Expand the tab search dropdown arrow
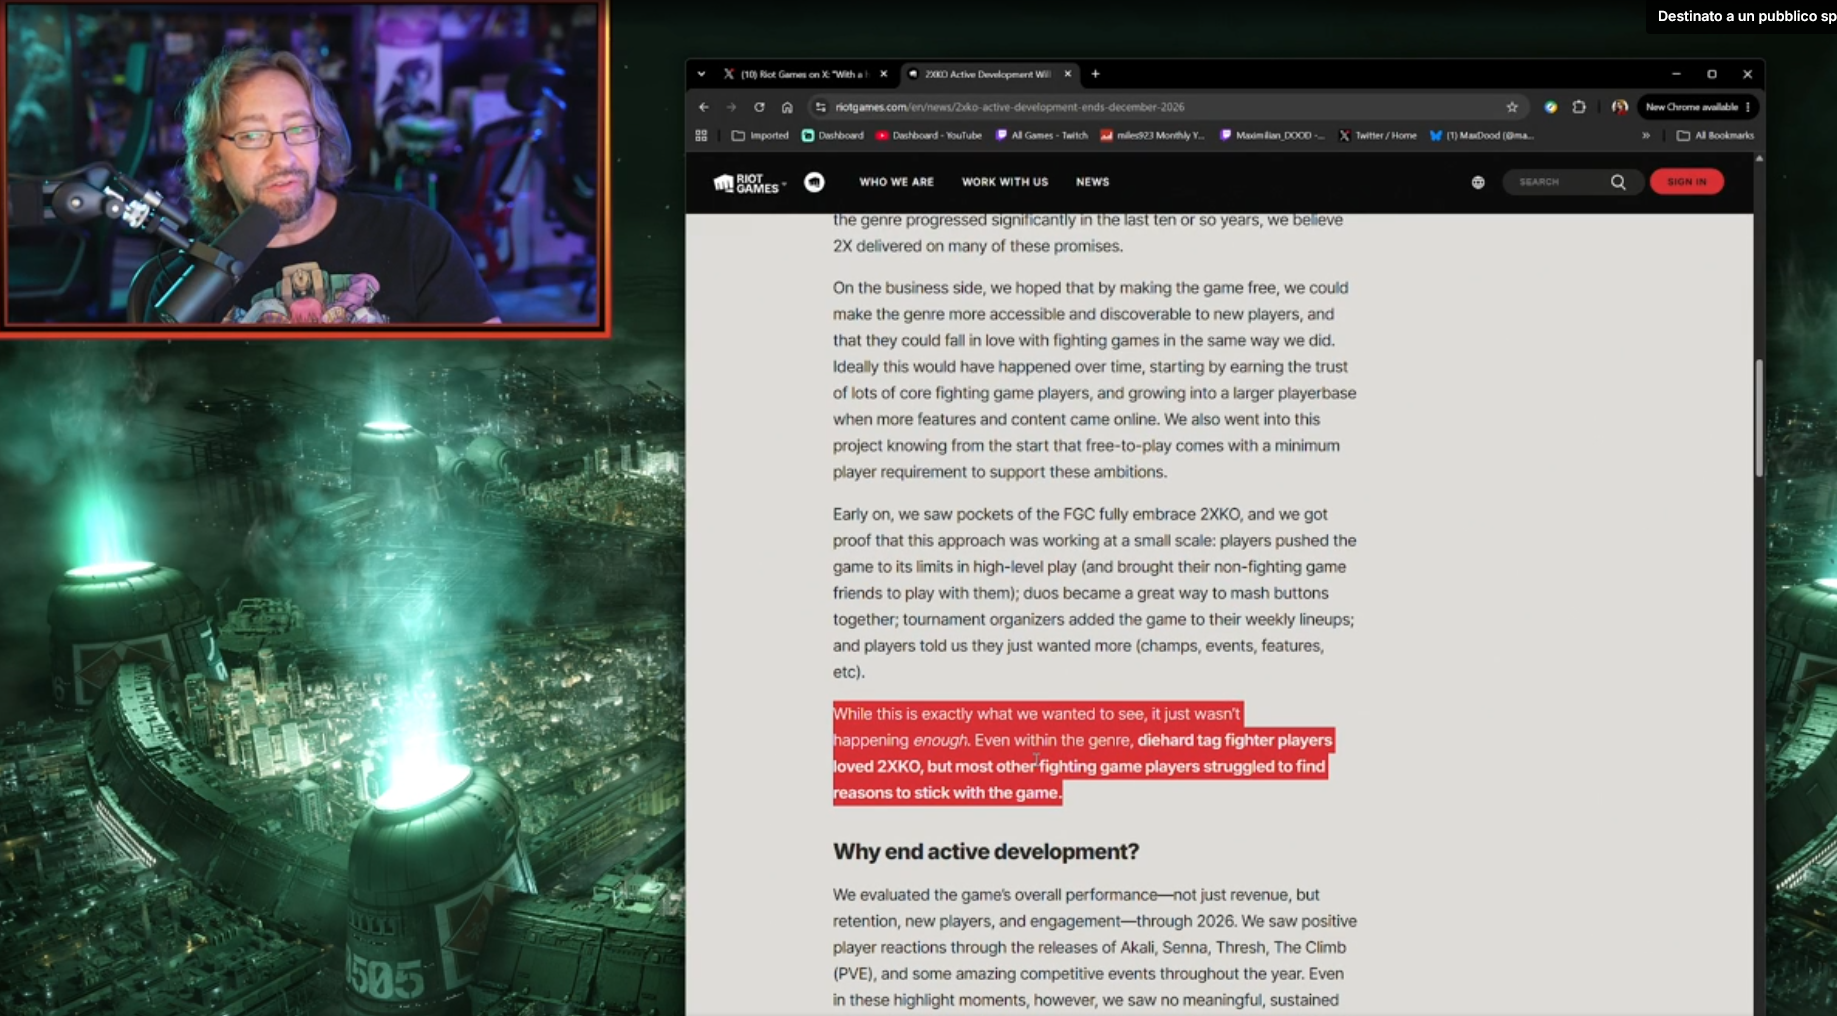1837x1016 pixels. click(x=701, y=74)
